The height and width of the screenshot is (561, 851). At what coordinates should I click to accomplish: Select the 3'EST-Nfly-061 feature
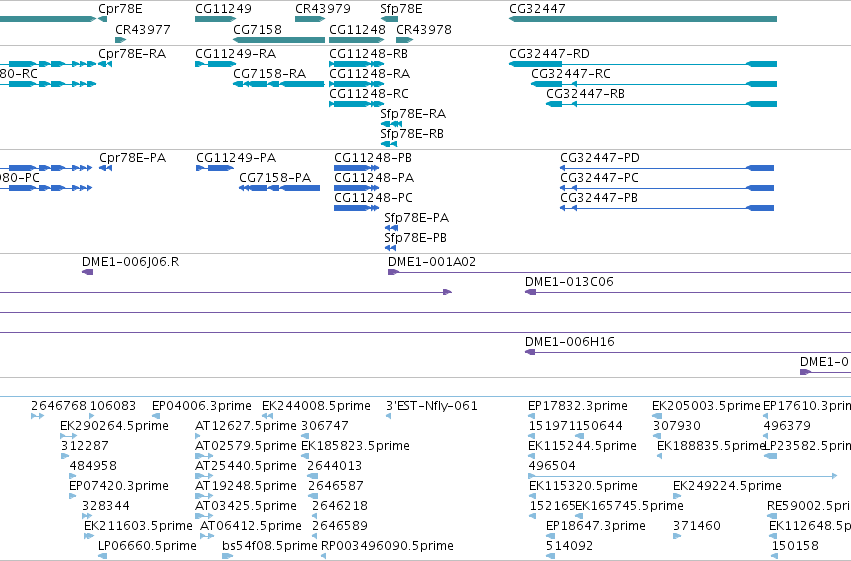[389, 416]
